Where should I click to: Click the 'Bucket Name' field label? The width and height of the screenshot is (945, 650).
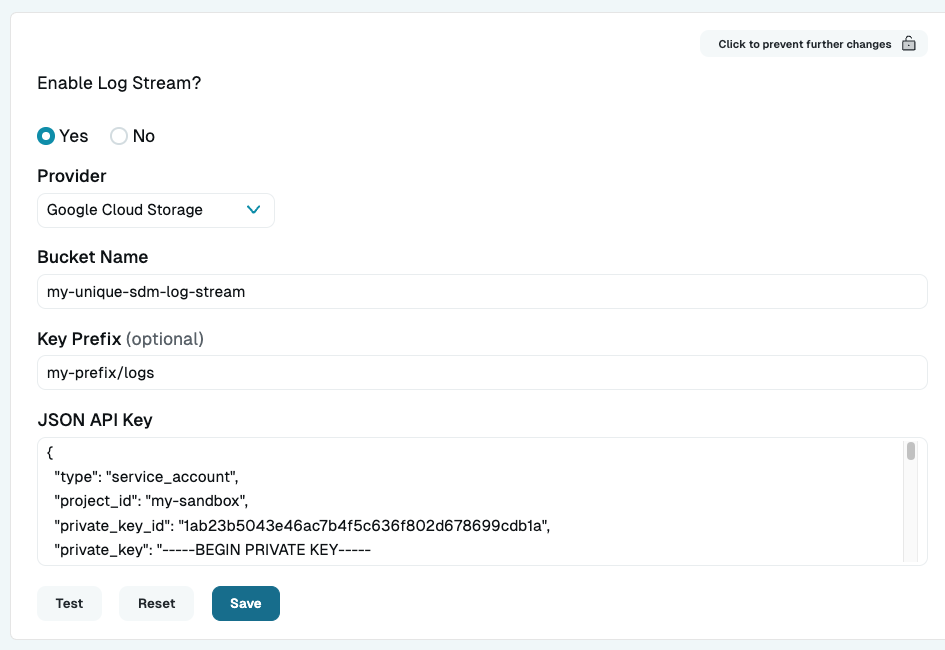point(92,257)
